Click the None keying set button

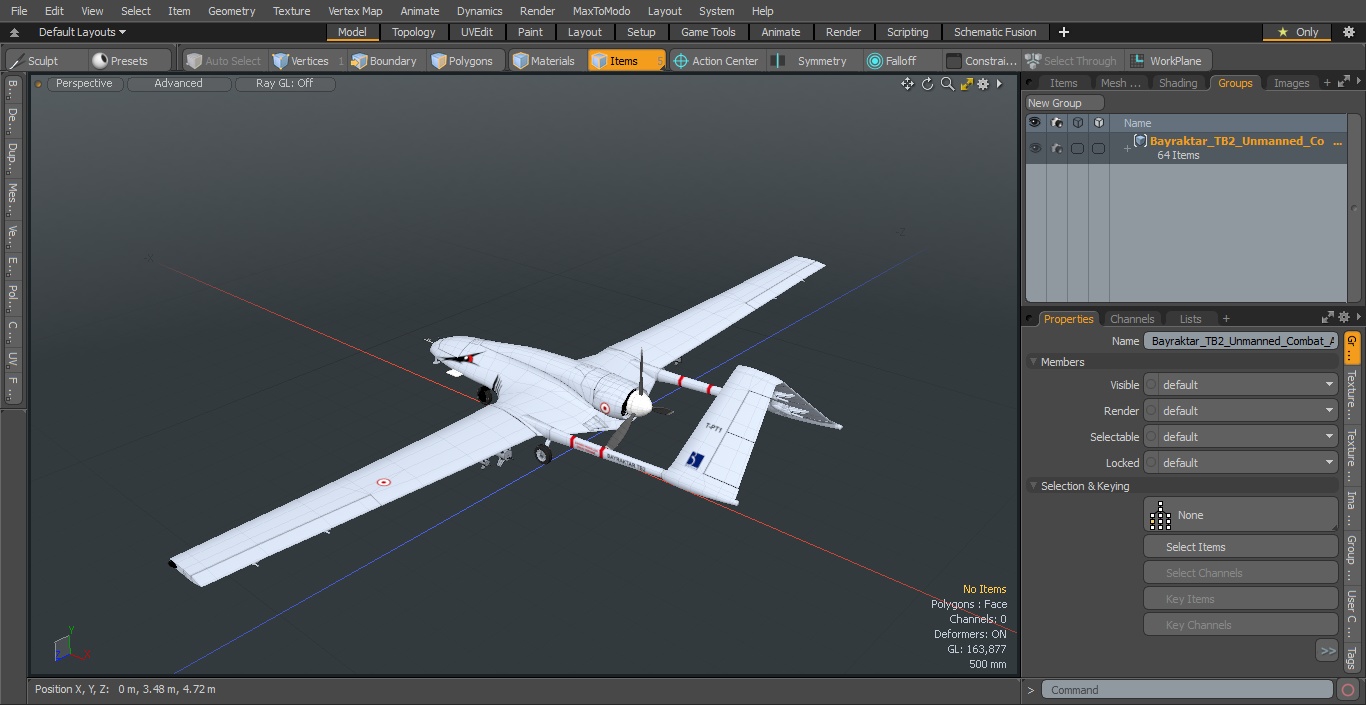[1241, 515]
